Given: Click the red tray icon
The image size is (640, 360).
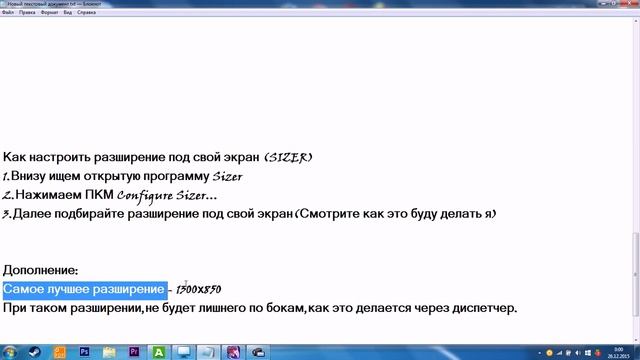Looking at the screenshot, I should coord(598,353).
